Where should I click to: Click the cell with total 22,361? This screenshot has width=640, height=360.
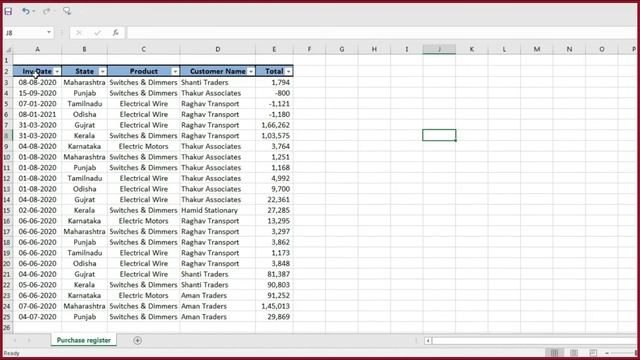[274, 200]
